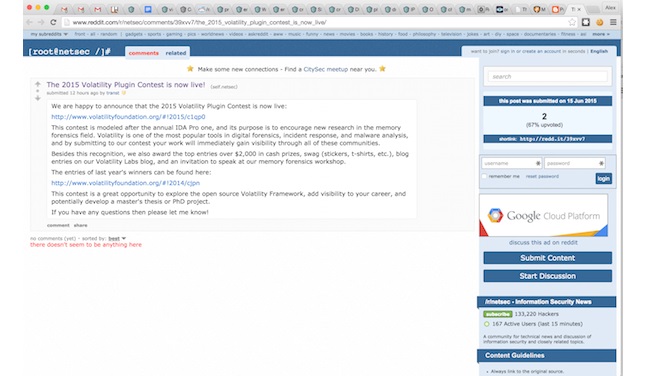Click the share link under the post
Image resolution: width=650 pixels, height=376 pixels.
click(x=80, y=225)
